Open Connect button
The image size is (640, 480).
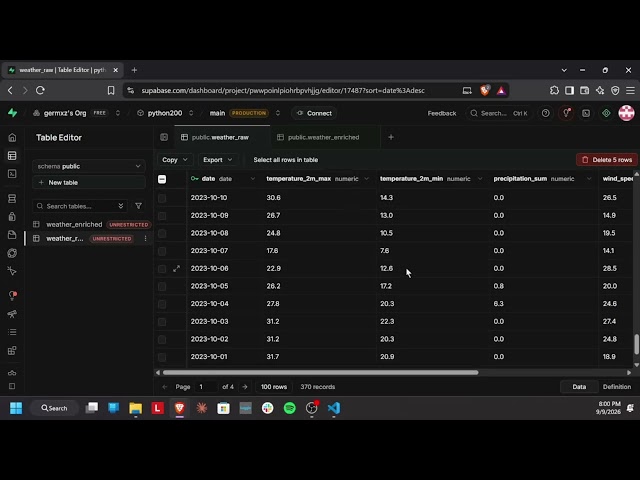pyautogui.click(x=314, y=113)
